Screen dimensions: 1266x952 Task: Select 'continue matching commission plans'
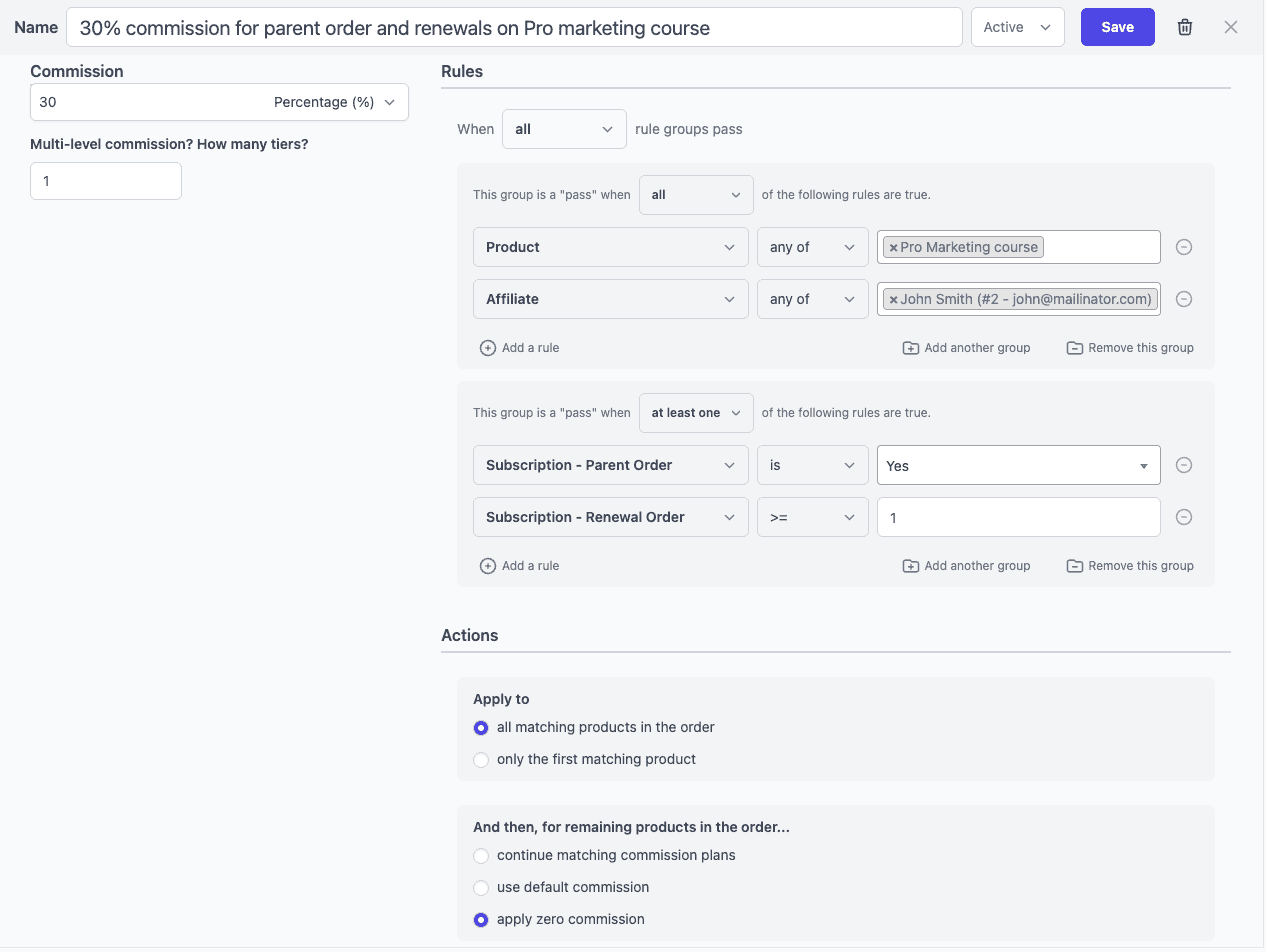click(x=481, y=856)
